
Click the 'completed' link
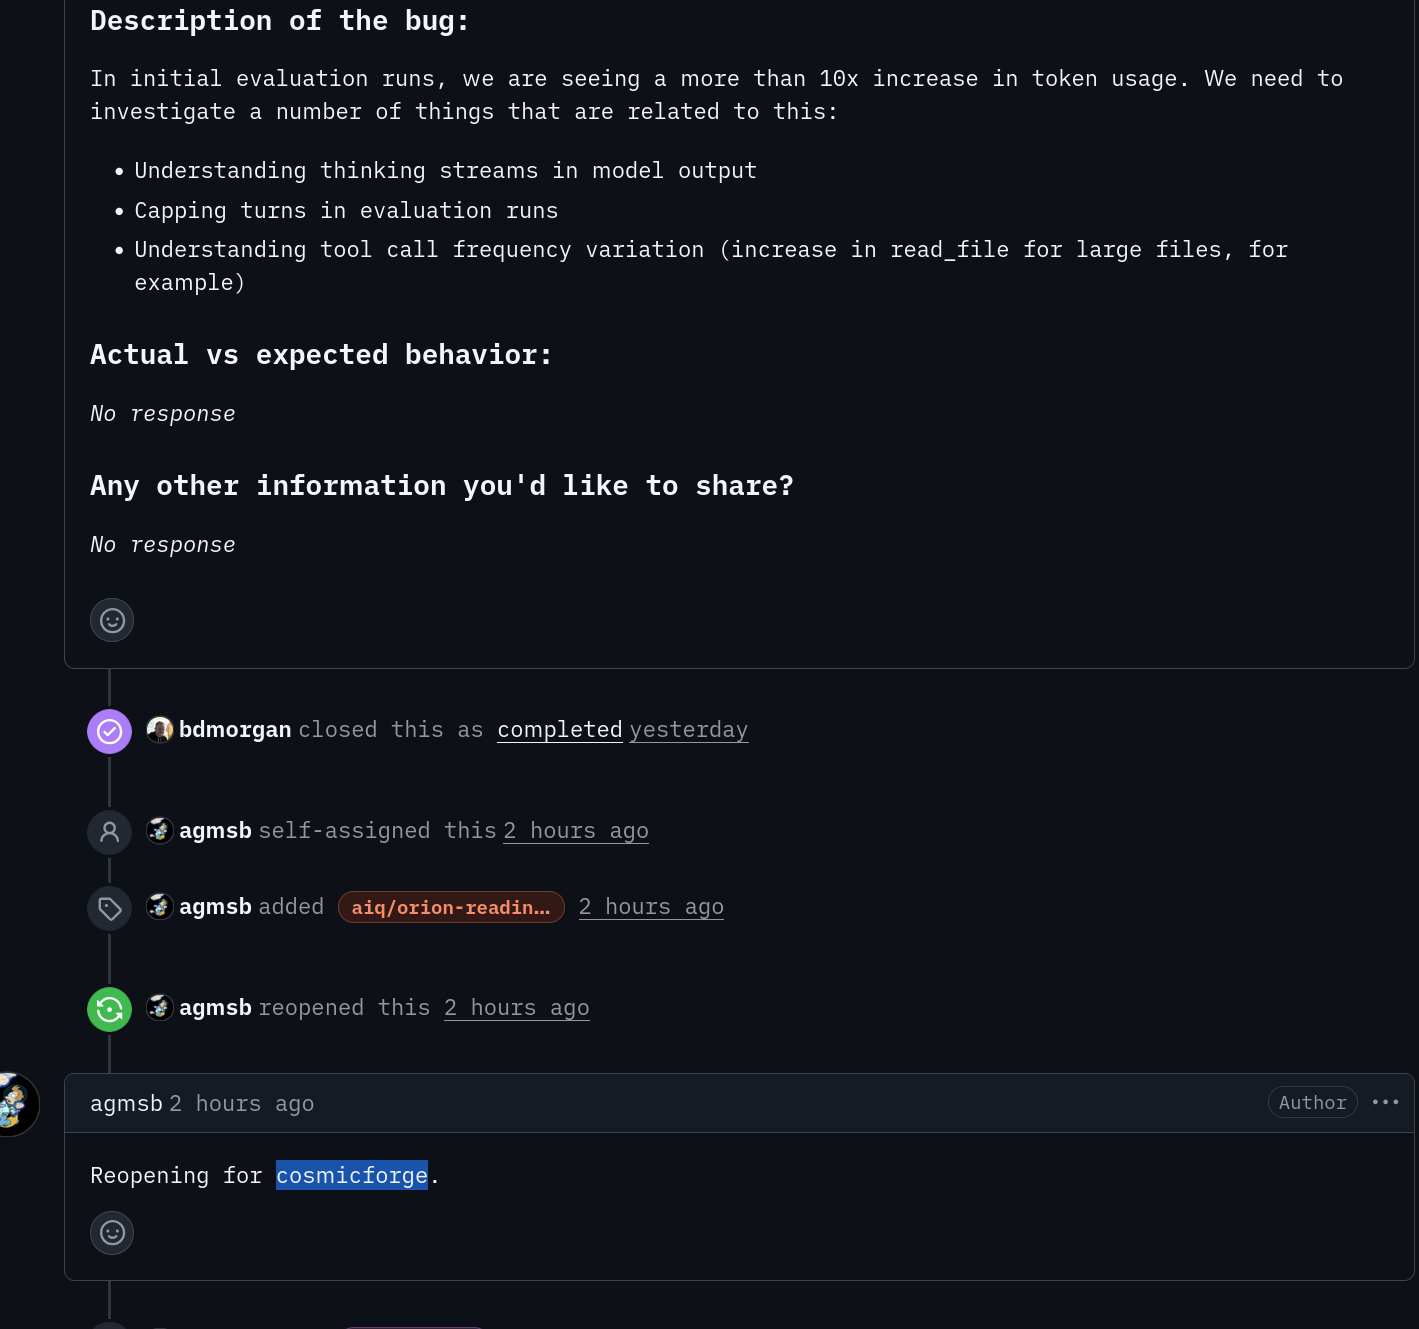(559, 730)
